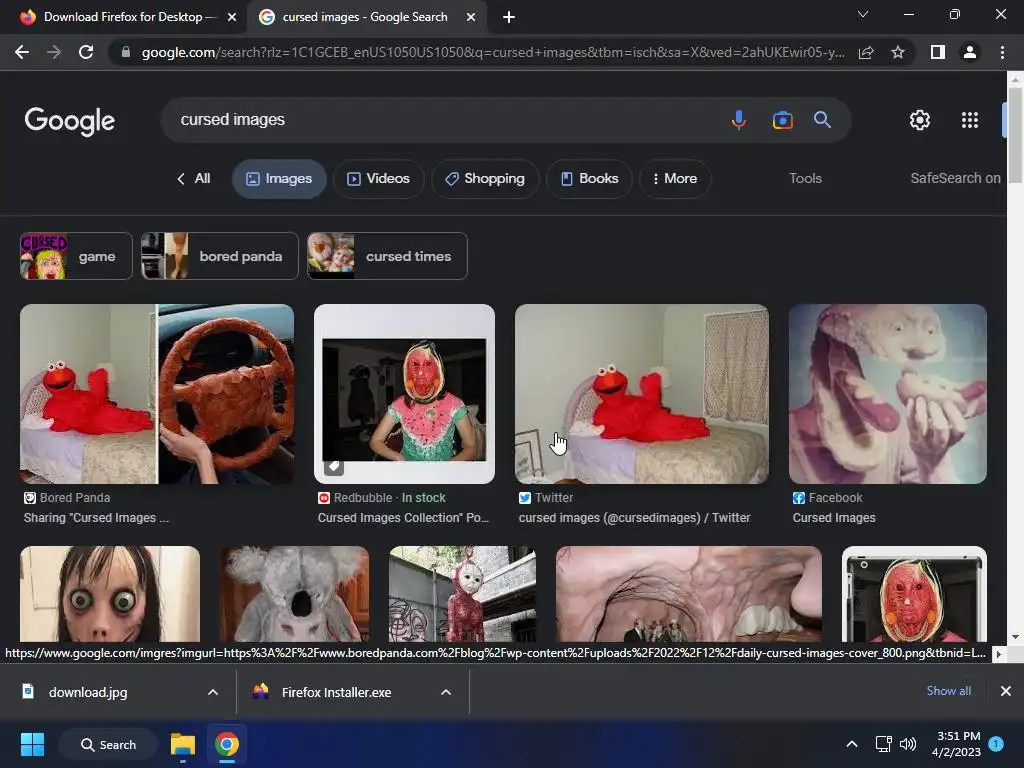This screenshot has width=1024, height=768.
Task: Switch to the Shopping filter tab
Action: click(x=485, y=179)
